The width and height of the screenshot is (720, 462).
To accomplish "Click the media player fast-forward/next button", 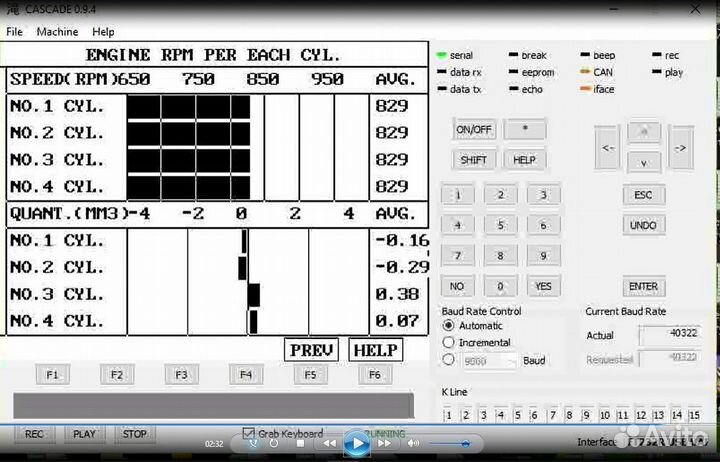I will [384, 443].
